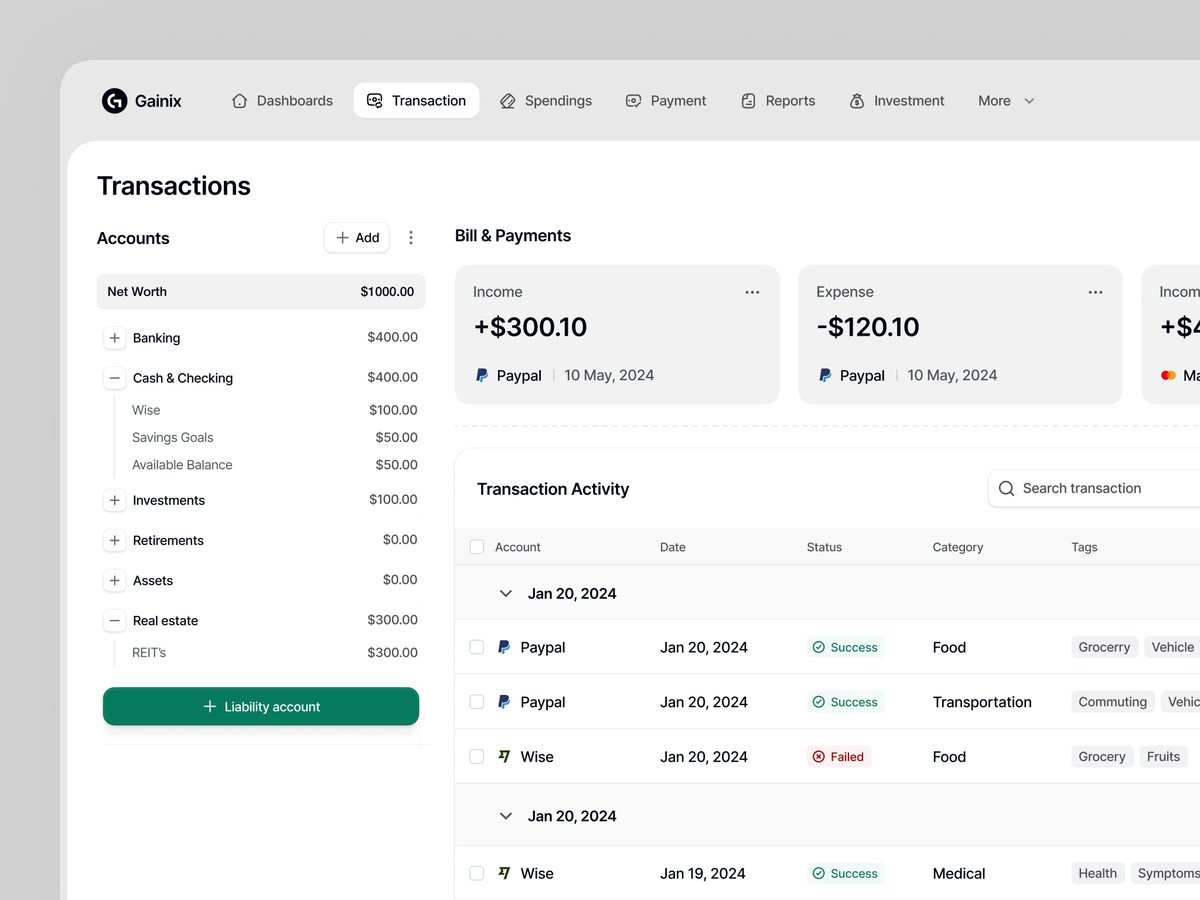The image size is (1200, 900).
Task: Toggle the select-all checkbox in table header
Action: 477,547
